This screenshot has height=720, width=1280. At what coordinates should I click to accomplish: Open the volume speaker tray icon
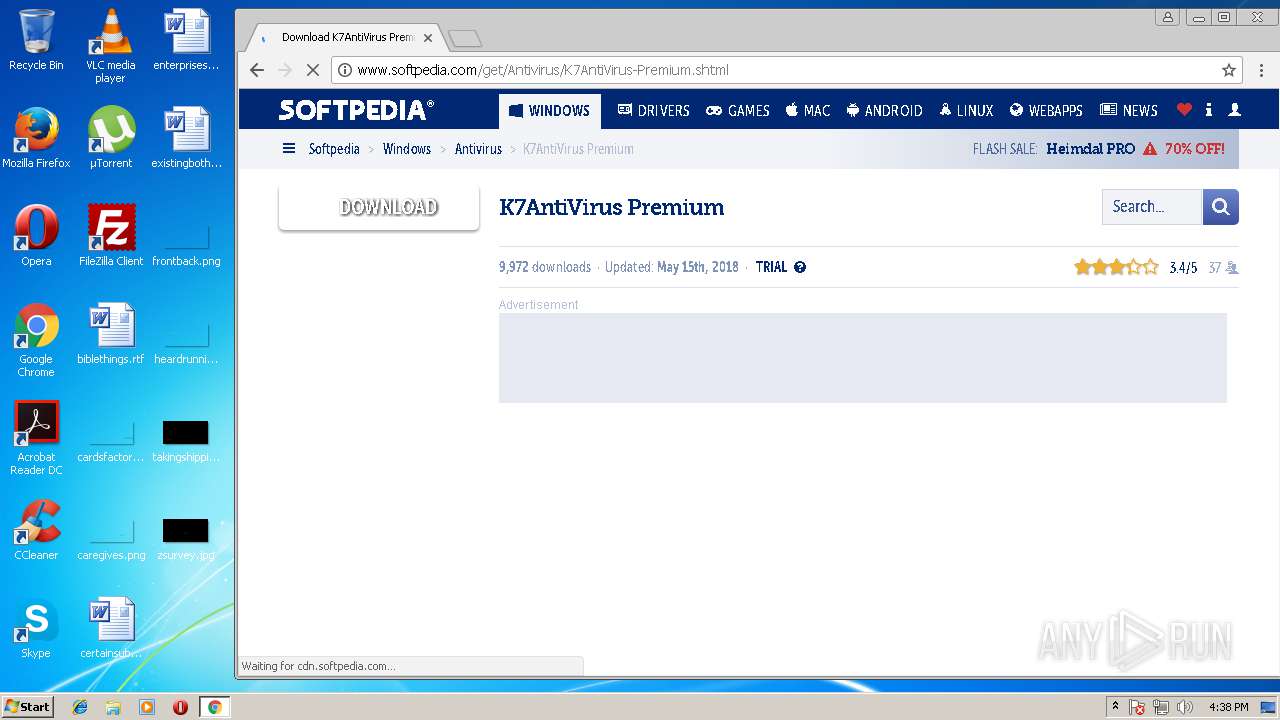[x=1185, y=707]
